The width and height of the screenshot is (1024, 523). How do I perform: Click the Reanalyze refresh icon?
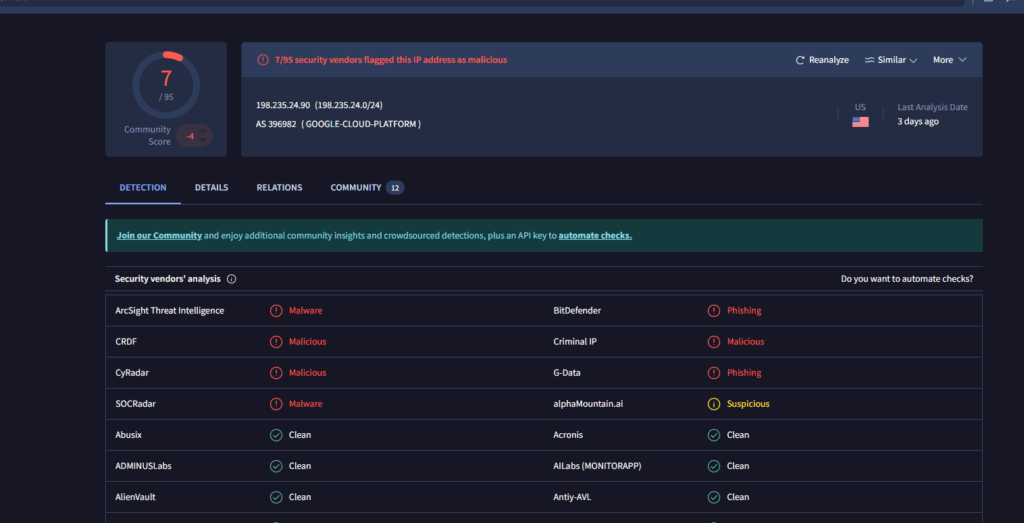point(800,60)
